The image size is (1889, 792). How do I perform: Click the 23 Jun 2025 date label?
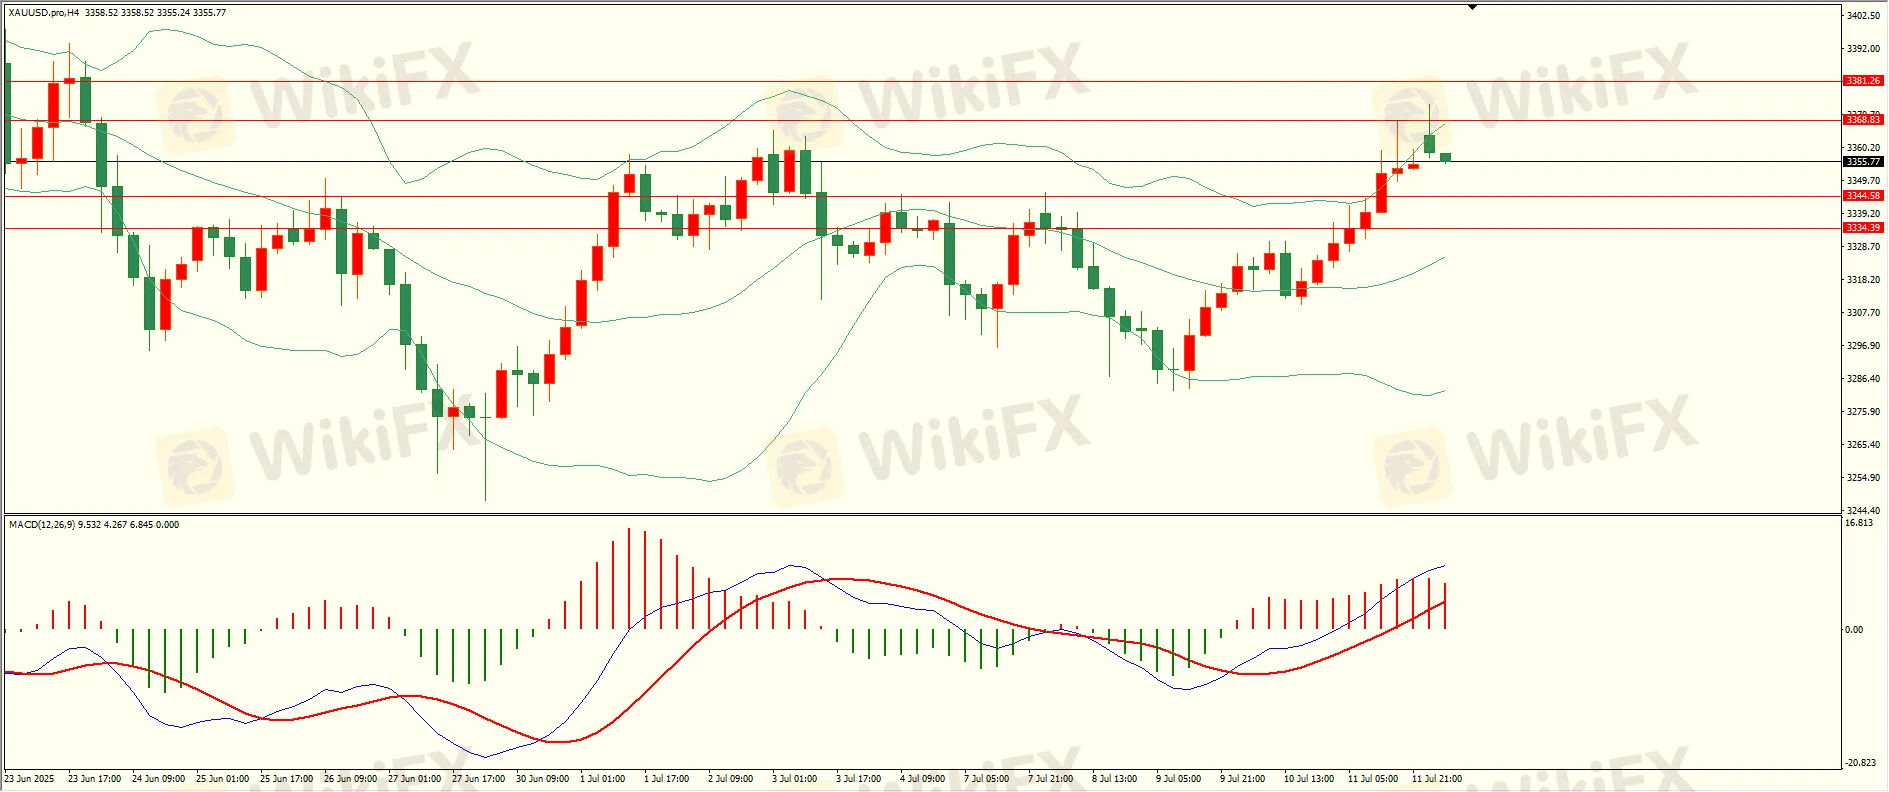click(x=30, y=779)
